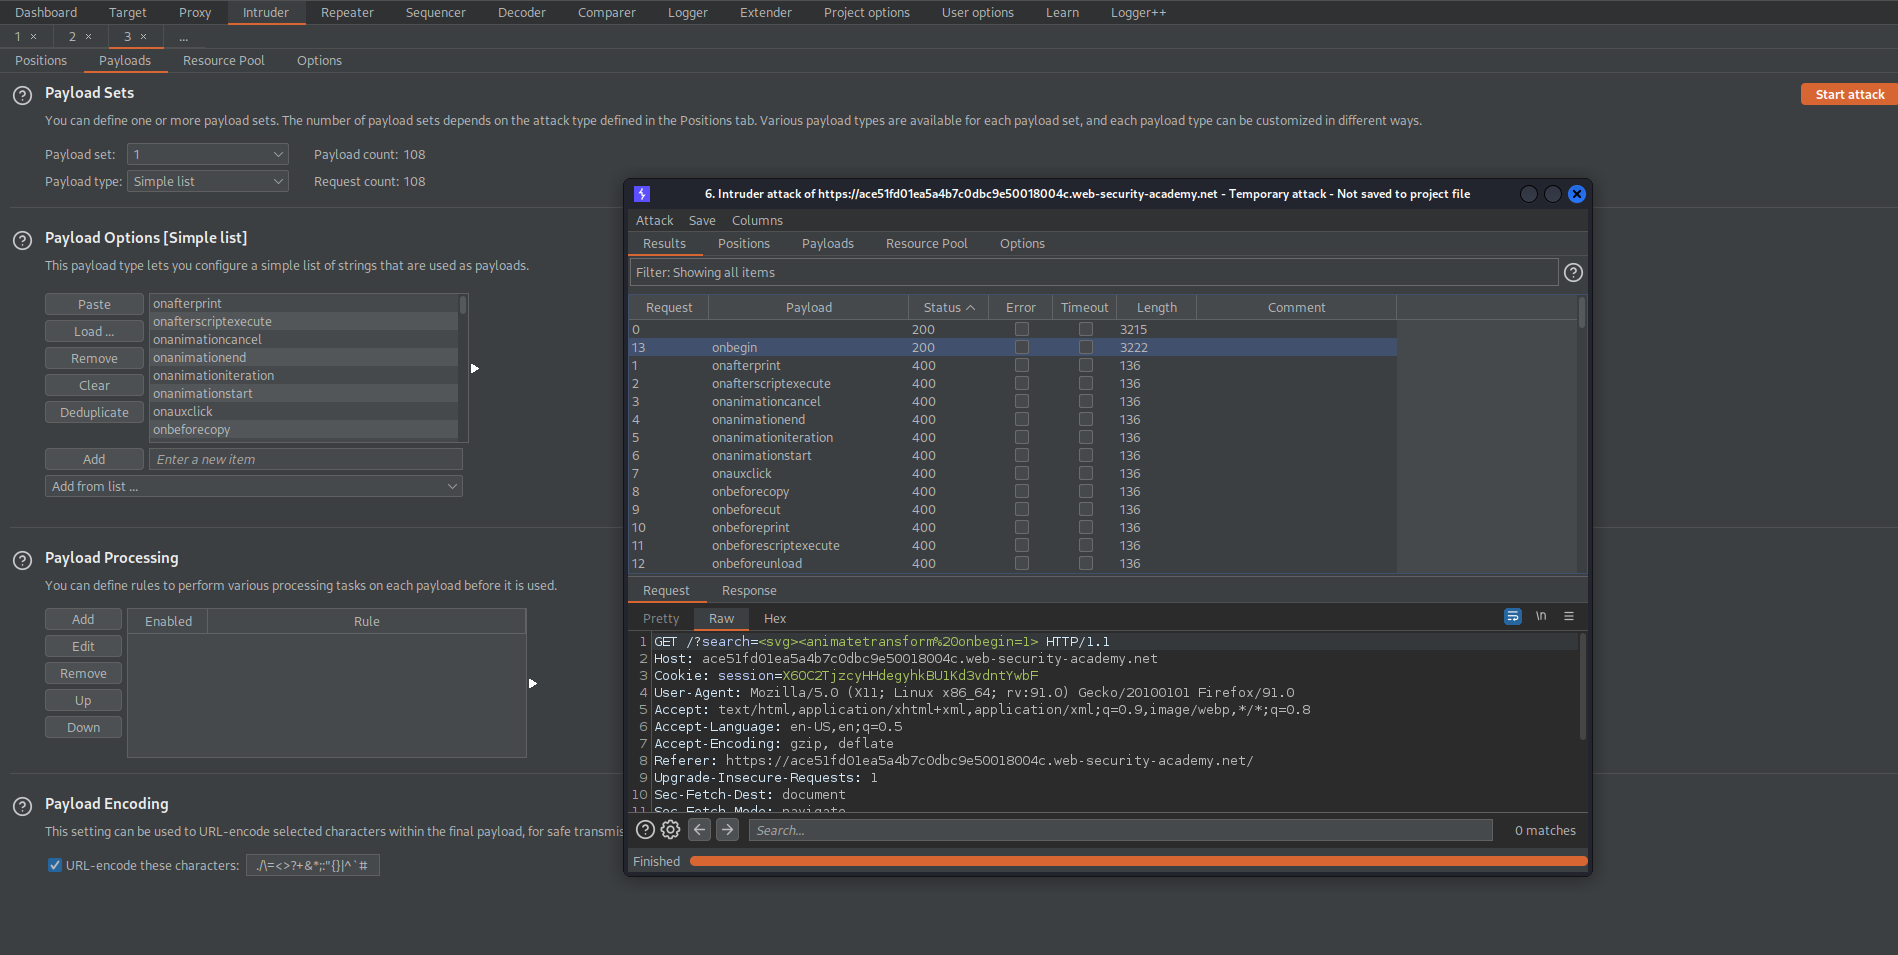The height and width of the screenshot is (955, 1898).
Task: Sort by Status column header
Action: [x=948, y=307]
